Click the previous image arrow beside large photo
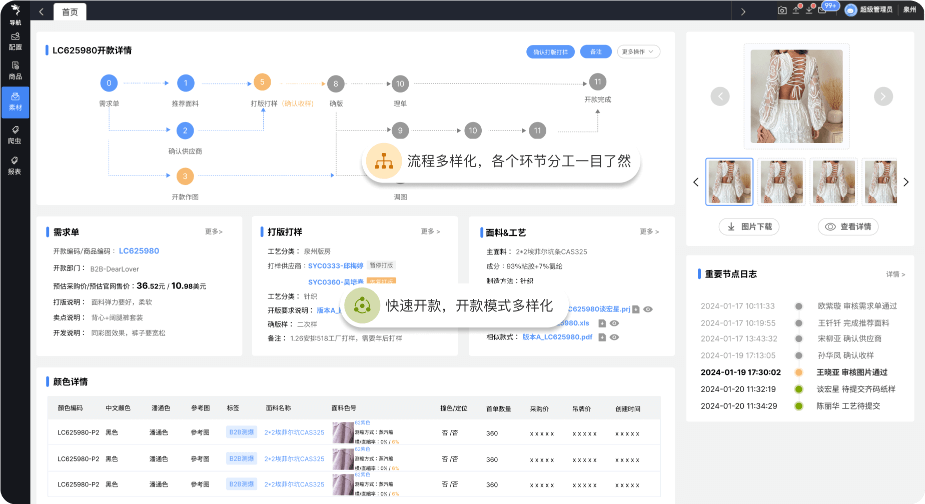 pyautogui.click(x=719, y=96)
